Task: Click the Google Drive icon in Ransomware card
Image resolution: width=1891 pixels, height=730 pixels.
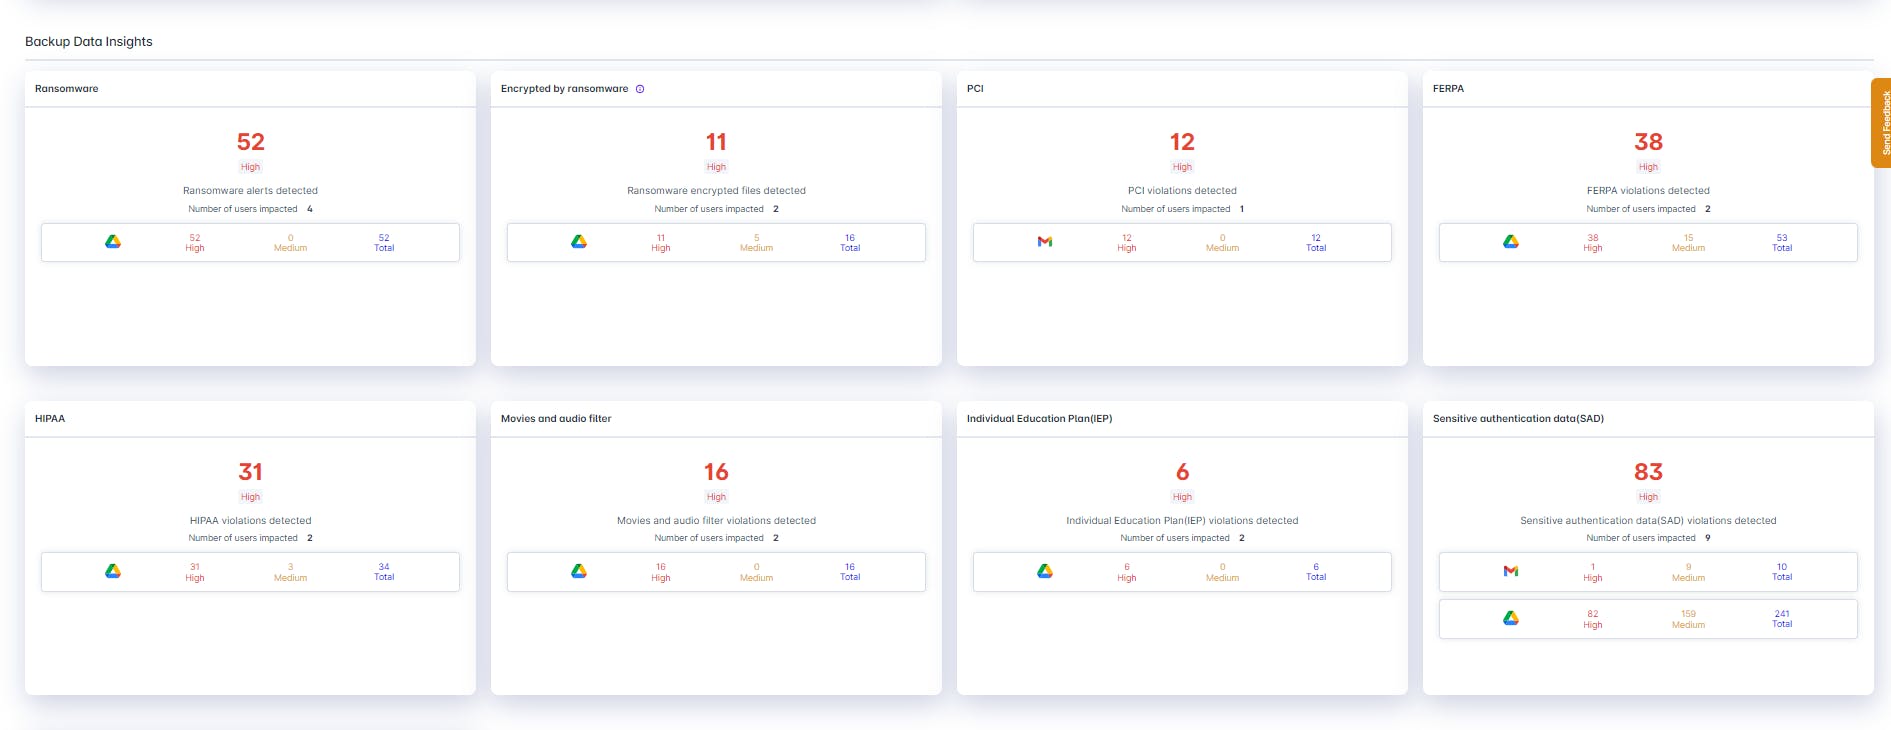Action: click(x=113, y=242)
